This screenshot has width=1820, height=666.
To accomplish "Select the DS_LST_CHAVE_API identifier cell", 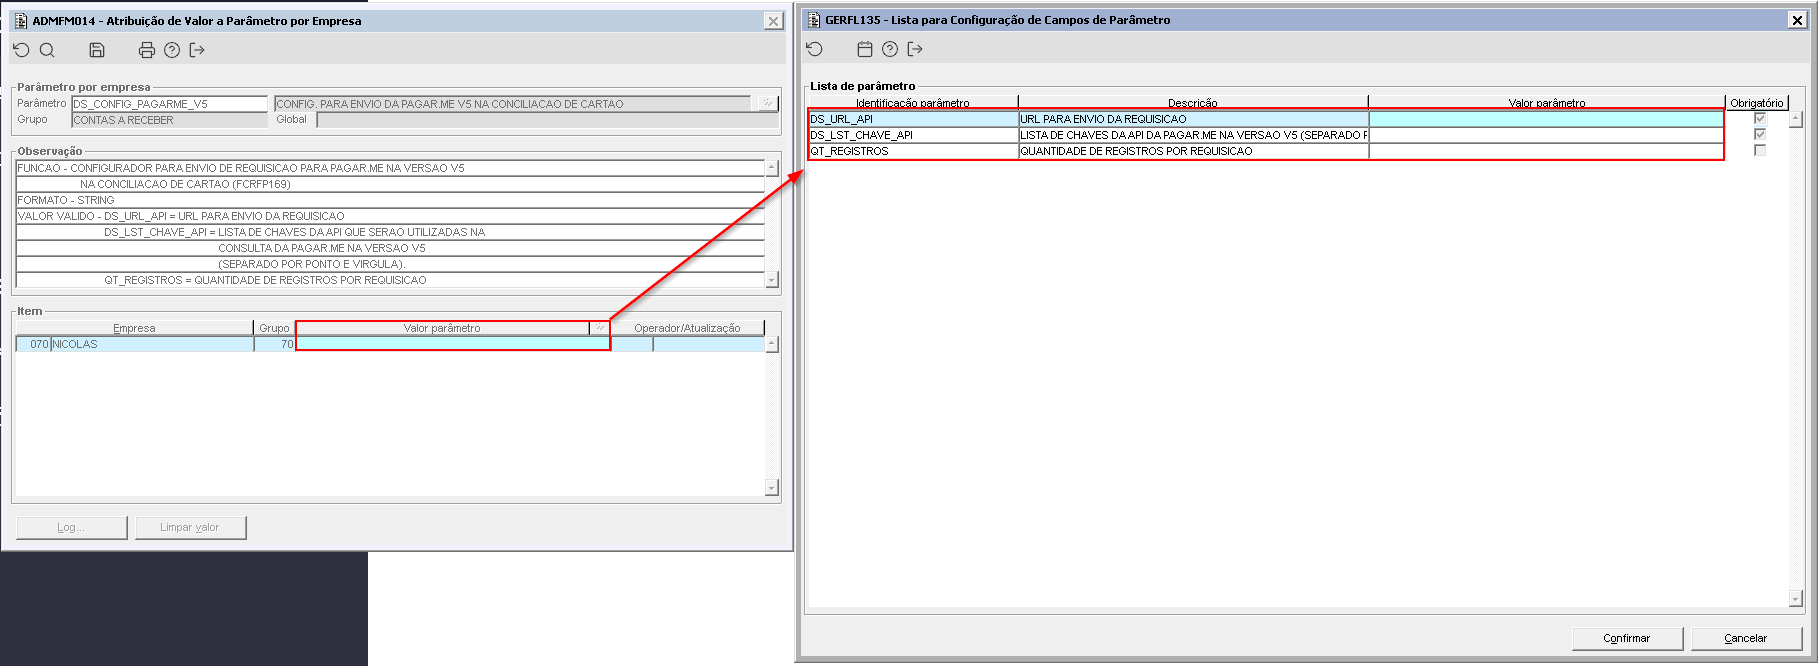I will pos(913,135).
